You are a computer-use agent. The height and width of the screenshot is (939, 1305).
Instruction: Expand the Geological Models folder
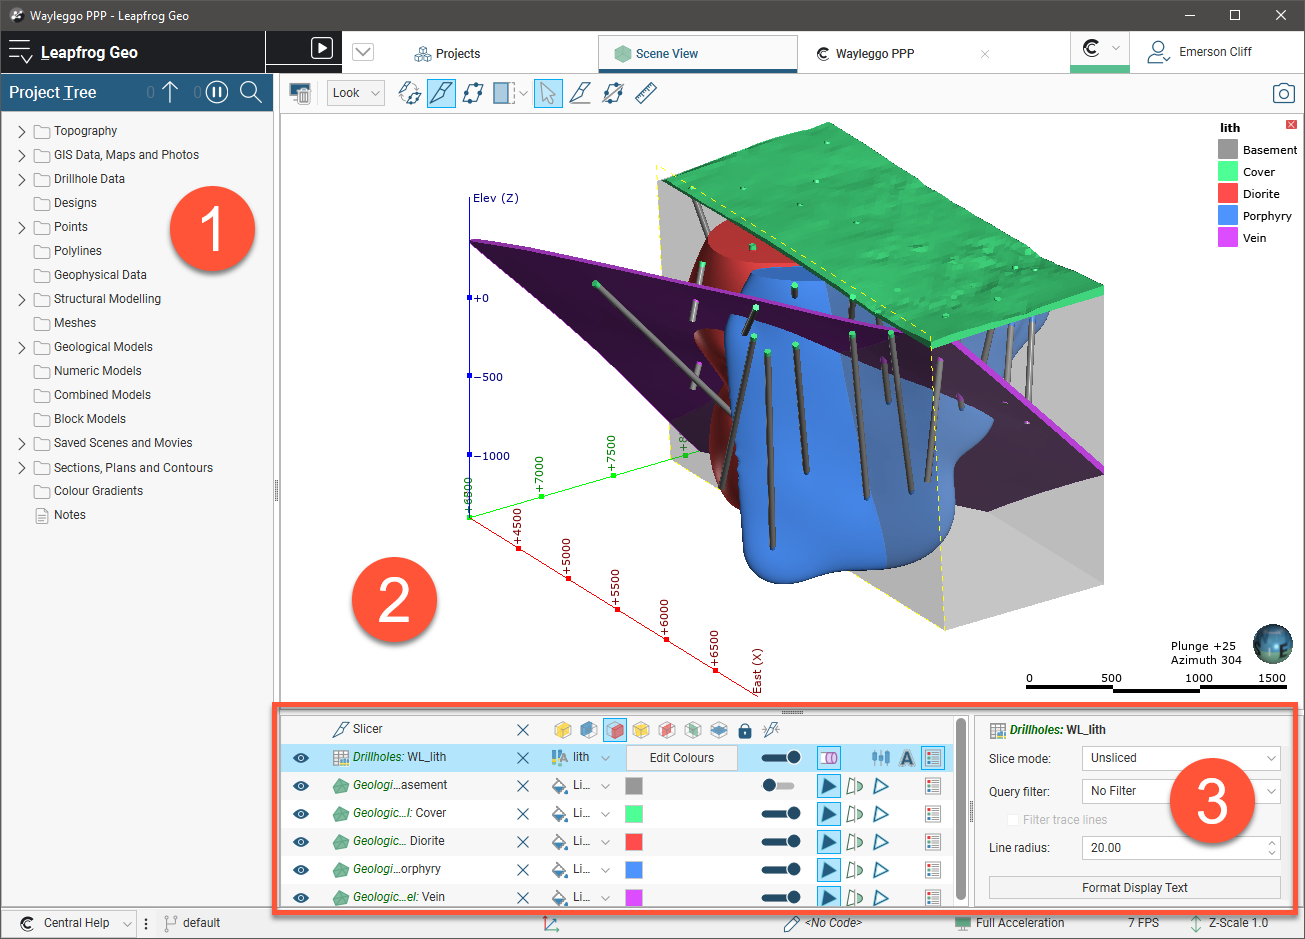tap(22, 347)
